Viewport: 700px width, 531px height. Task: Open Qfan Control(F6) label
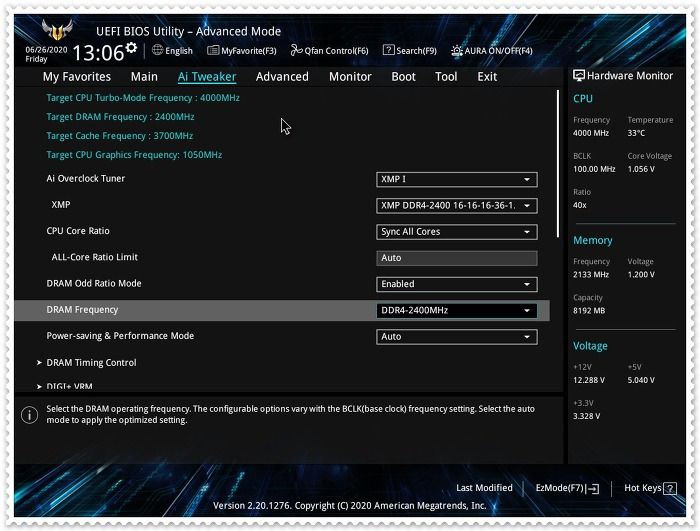[x=337, y=51]
